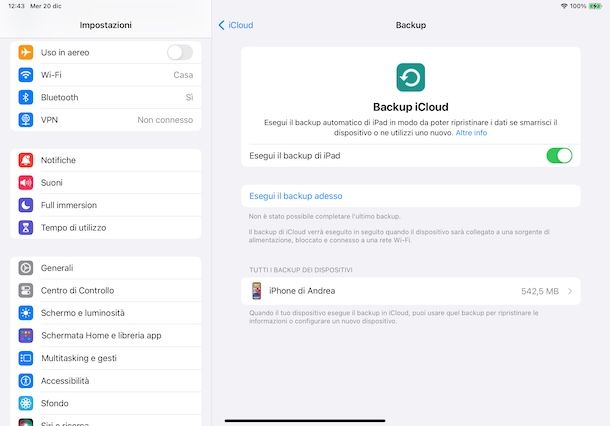Open VPN settings row
This screenshot has width=610, height=426.
106,120
